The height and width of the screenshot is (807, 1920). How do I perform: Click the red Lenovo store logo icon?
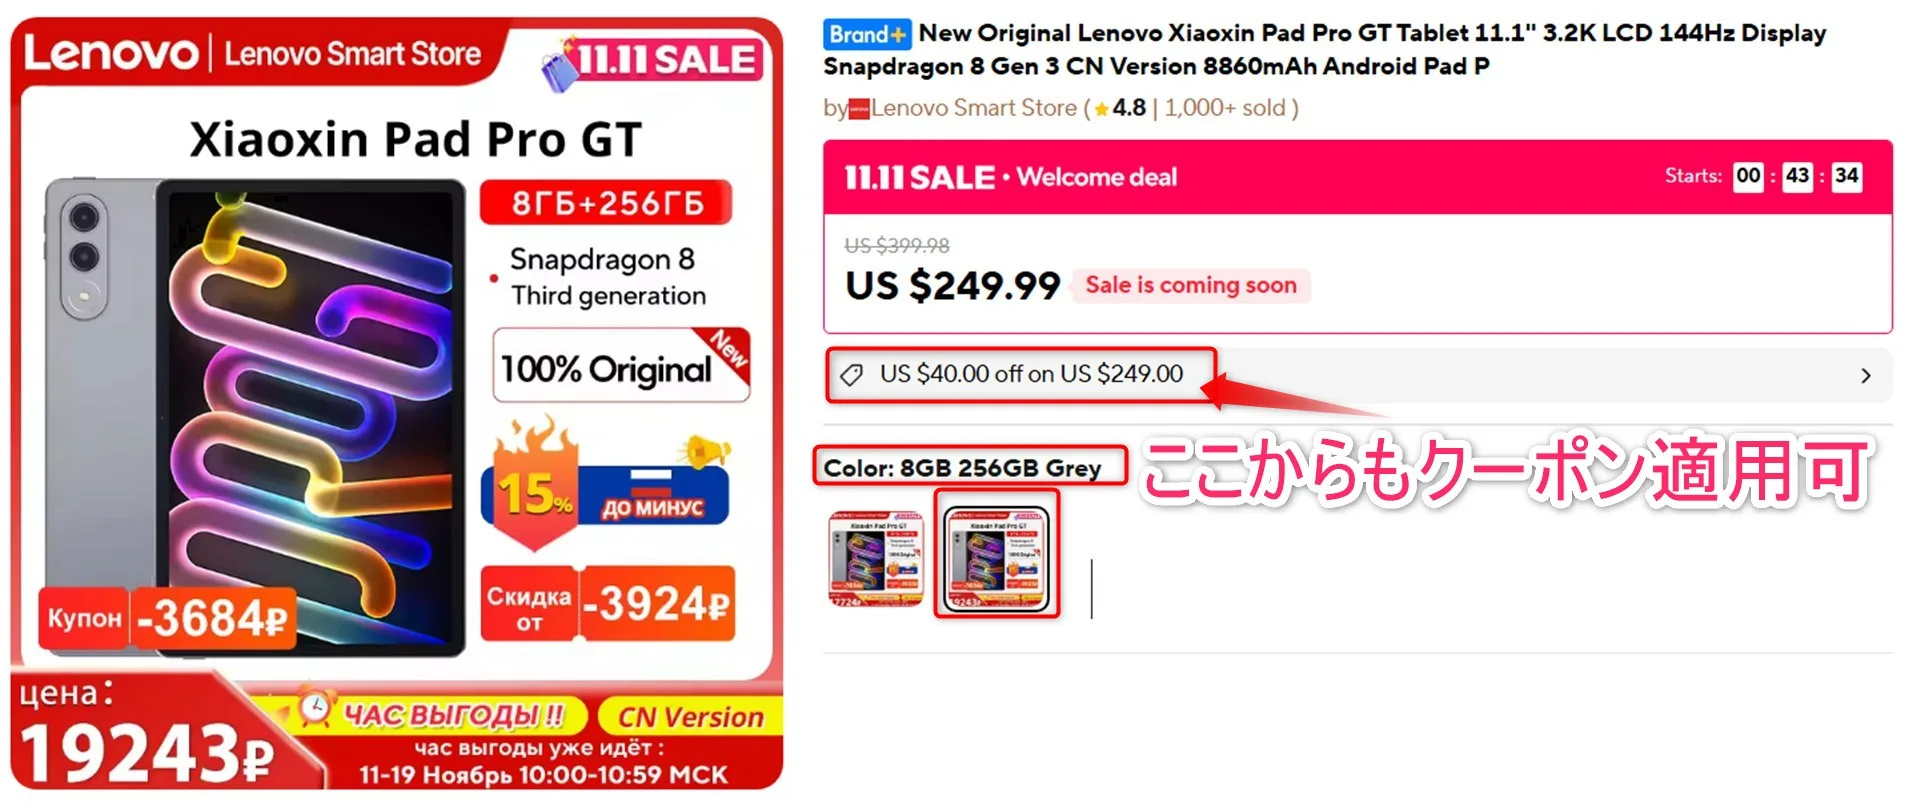click(859, 109)
